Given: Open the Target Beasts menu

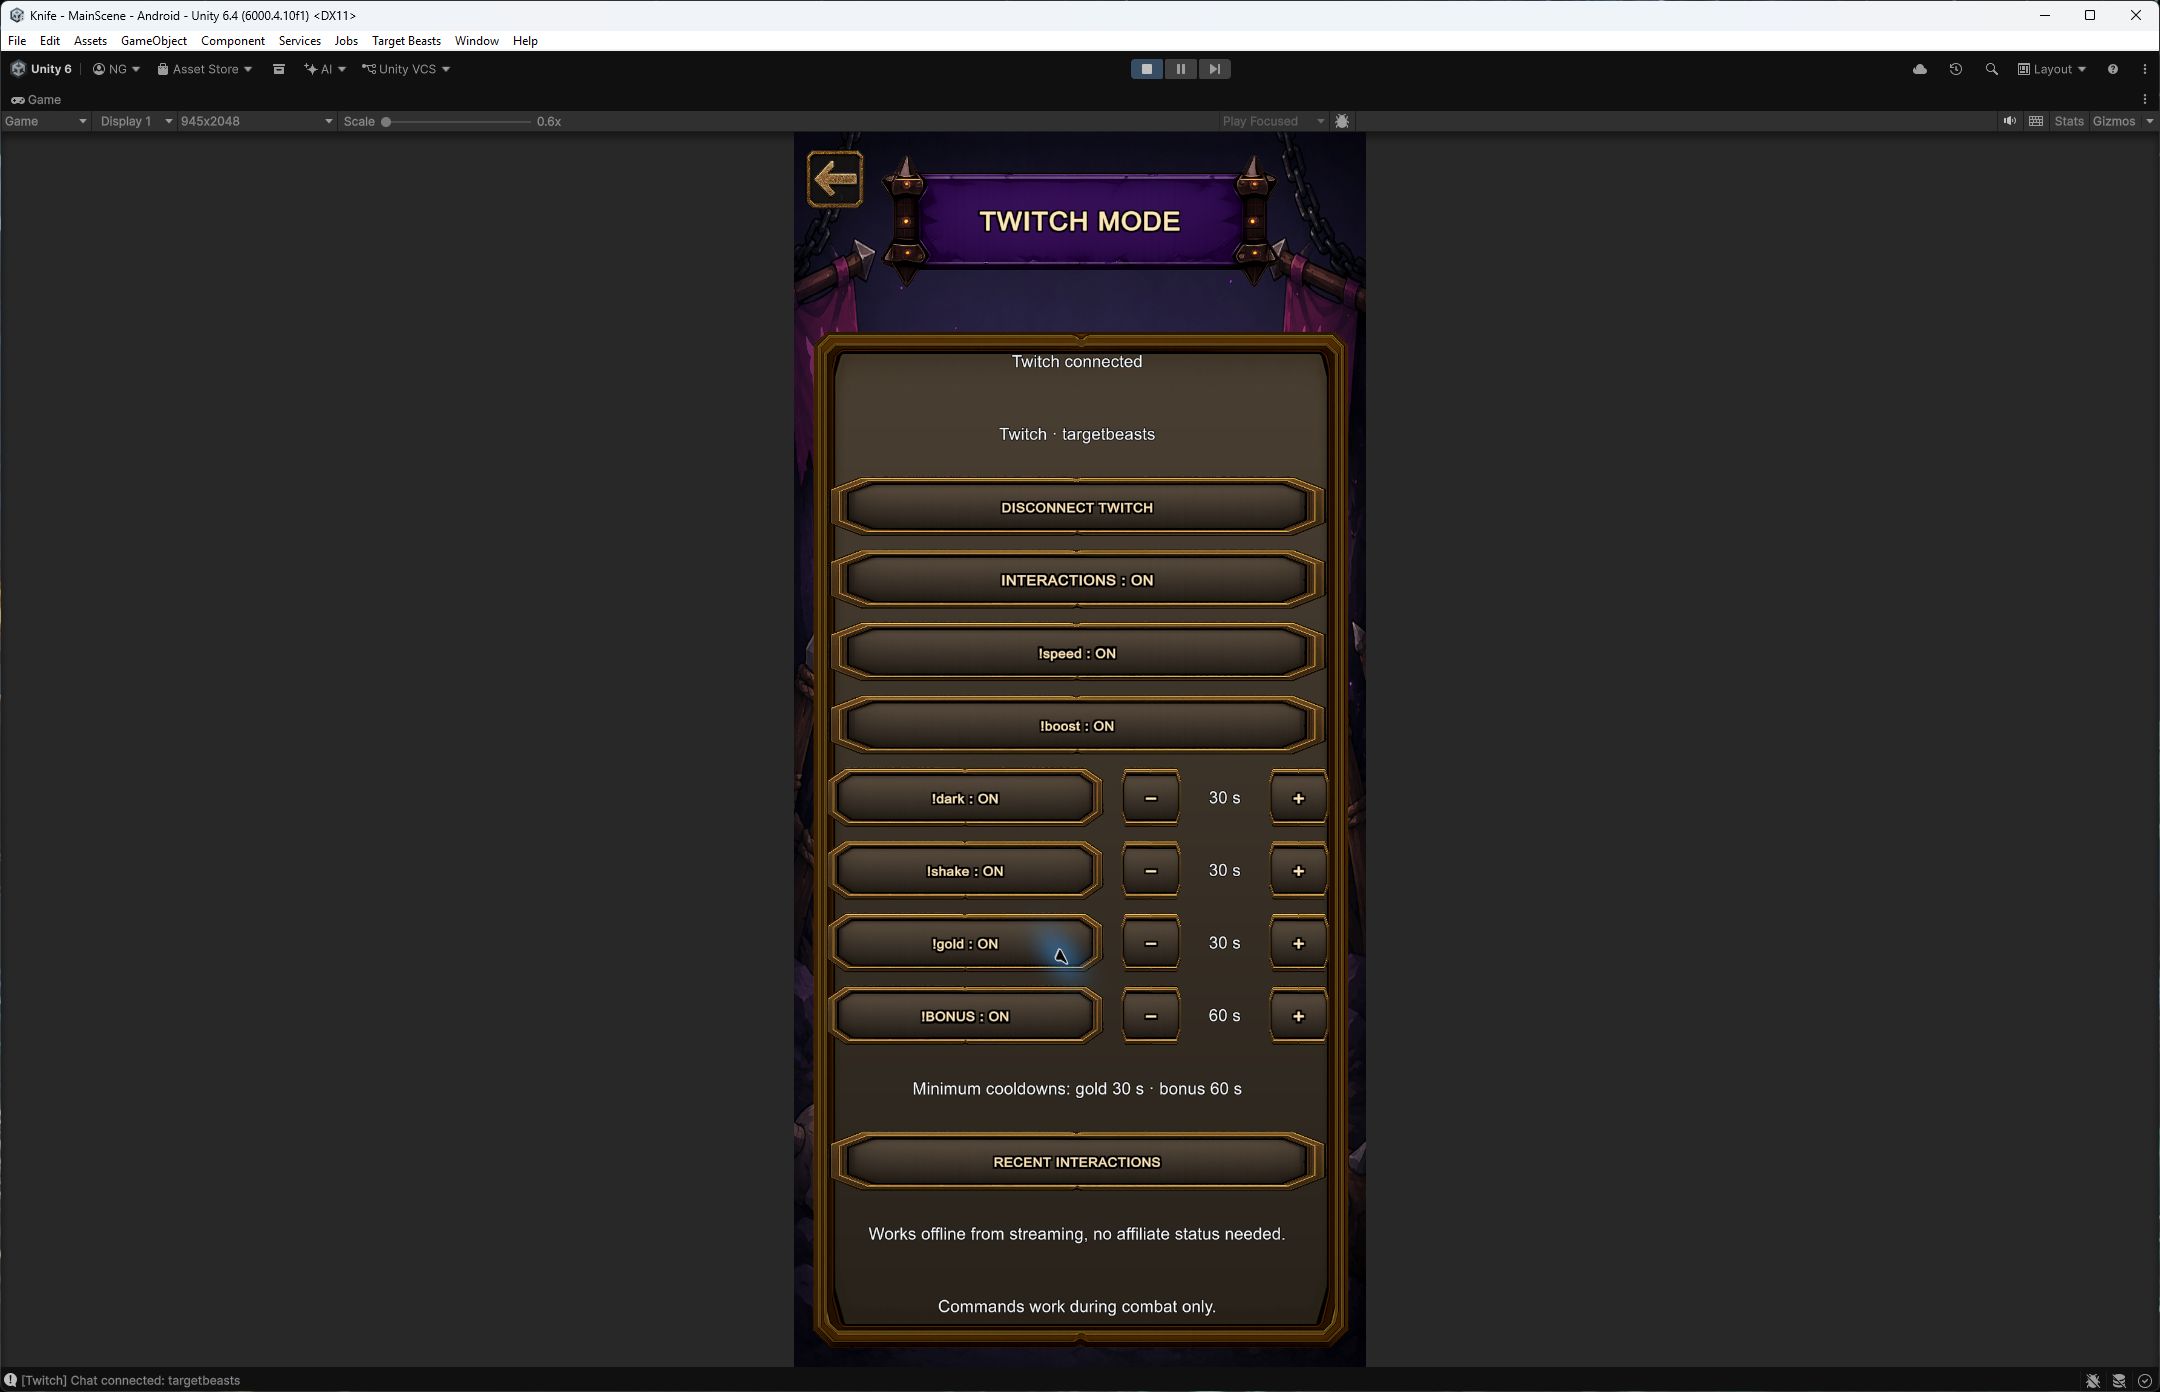Looking at the screenshot, I should [x=406, y=41].
